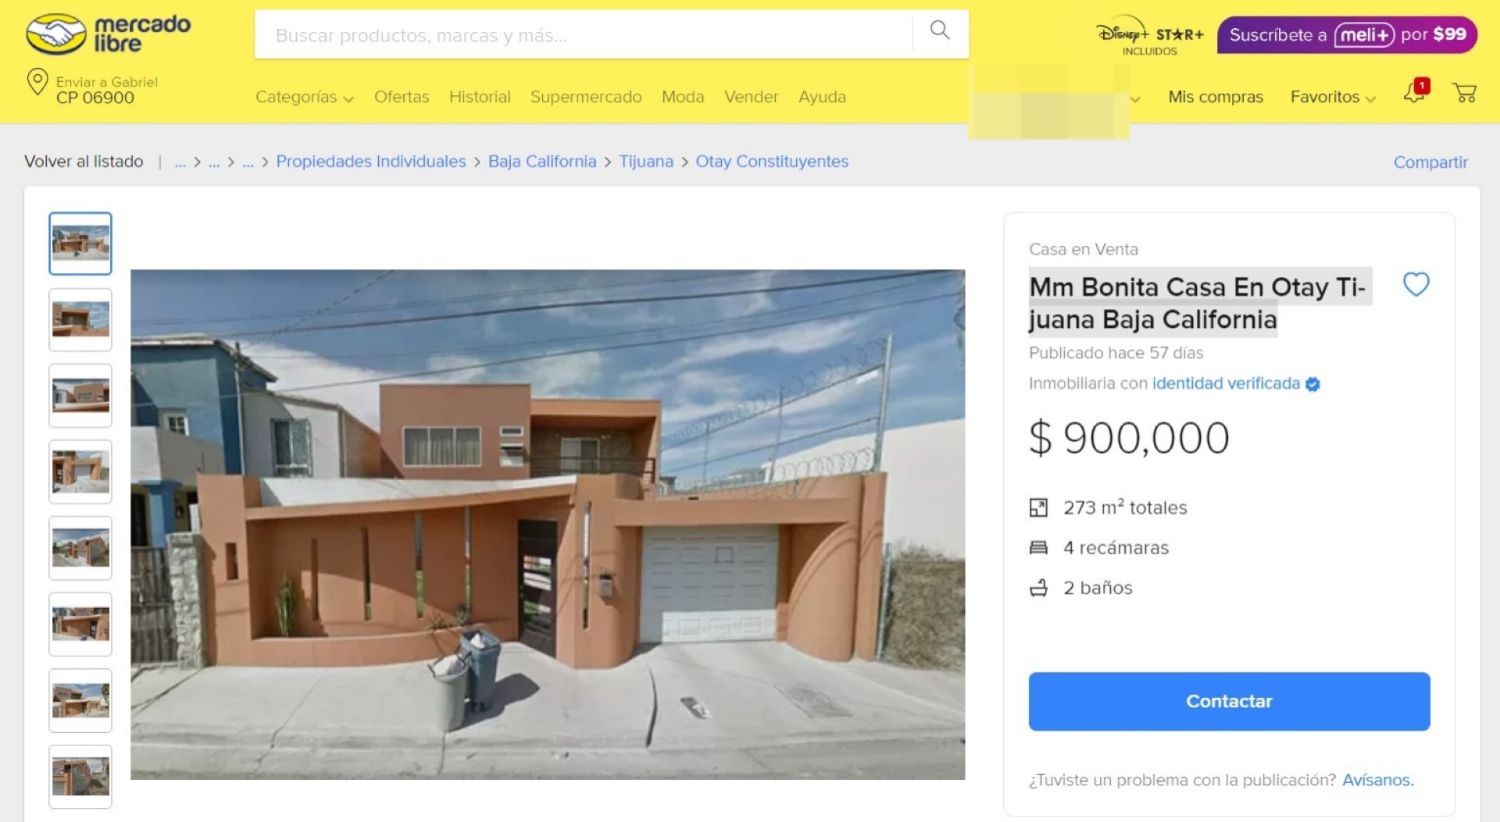Click the verified identity badge icon
1500x822 pixels.
pos(1313,384)
